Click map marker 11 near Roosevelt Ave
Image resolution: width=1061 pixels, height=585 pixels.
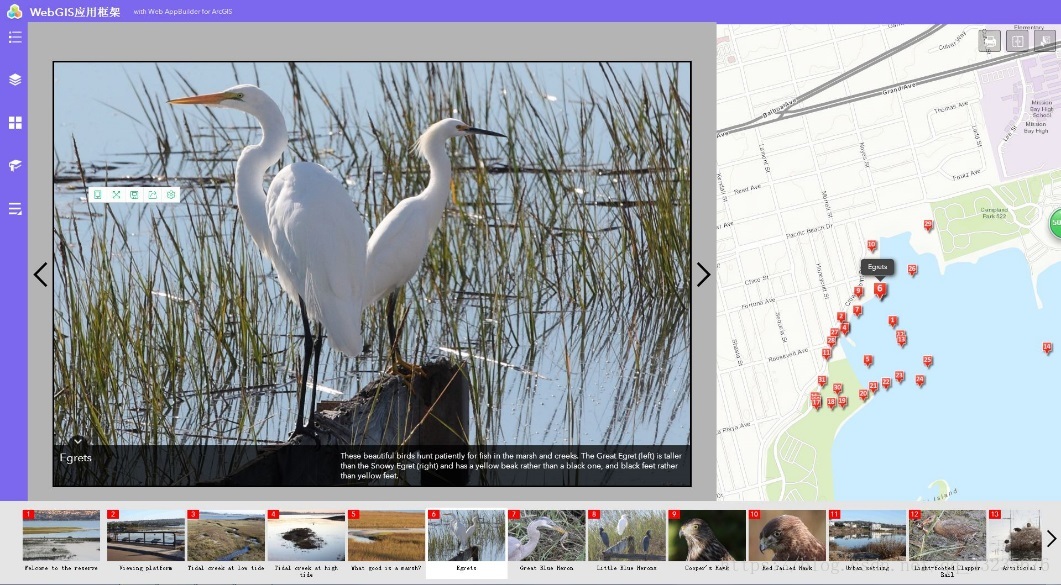(826, 354)
